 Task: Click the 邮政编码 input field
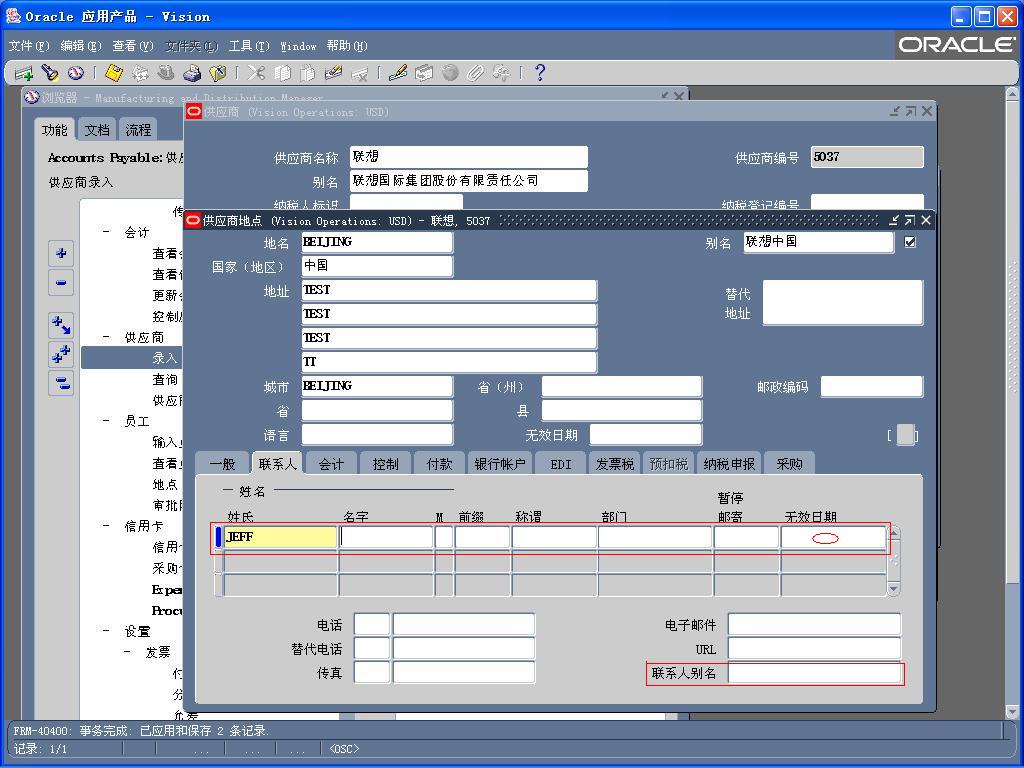point(872,387)
